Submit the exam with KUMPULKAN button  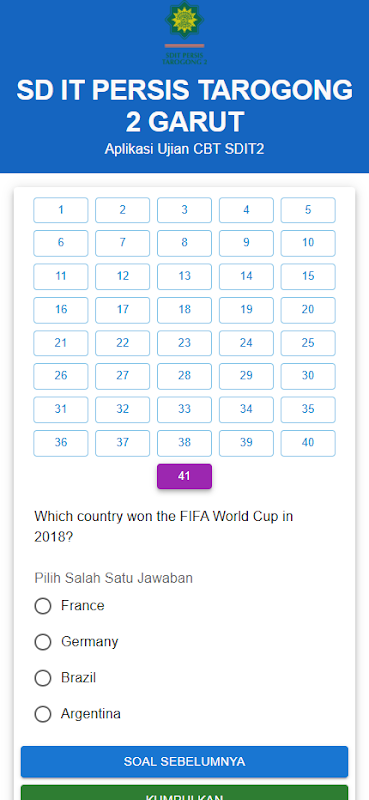(184, 793)
